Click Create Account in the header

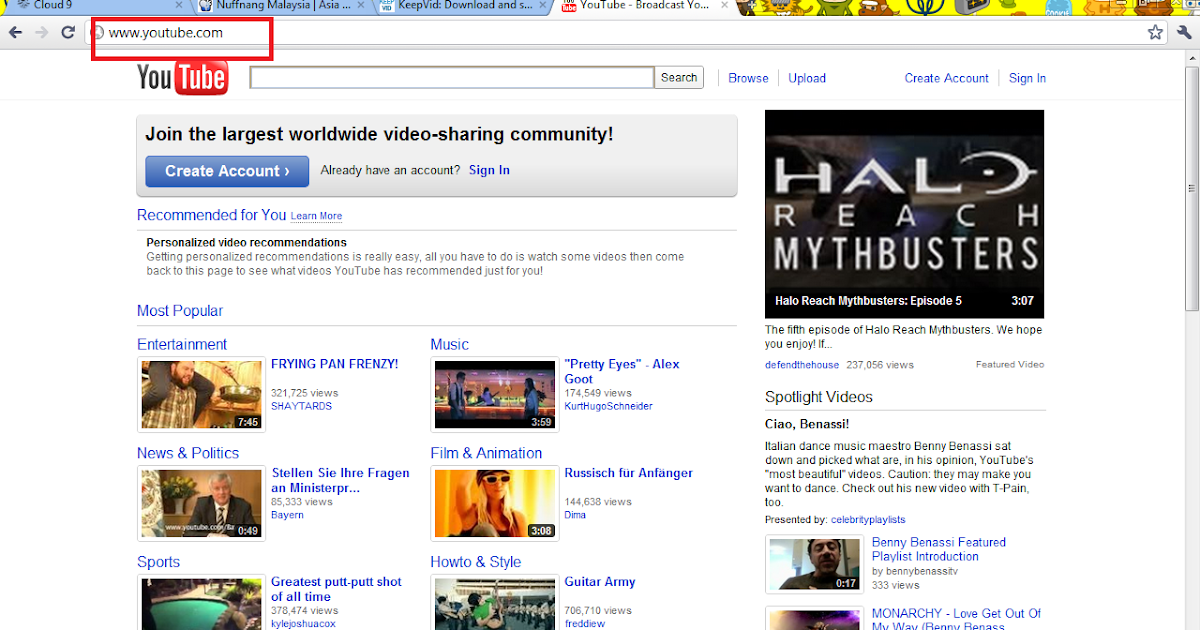[x=946, y=78]
